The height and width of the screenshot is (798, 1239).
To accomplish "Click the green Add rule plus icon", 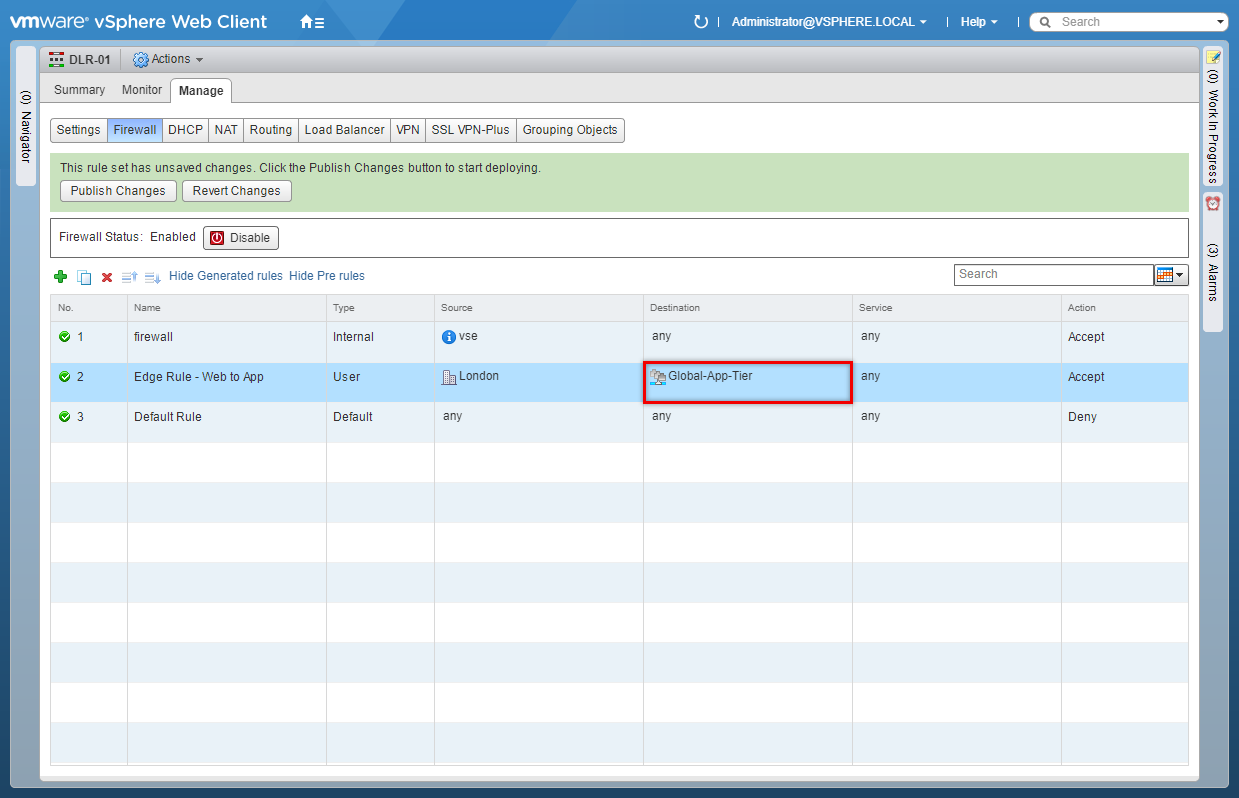I will (60, 277).
